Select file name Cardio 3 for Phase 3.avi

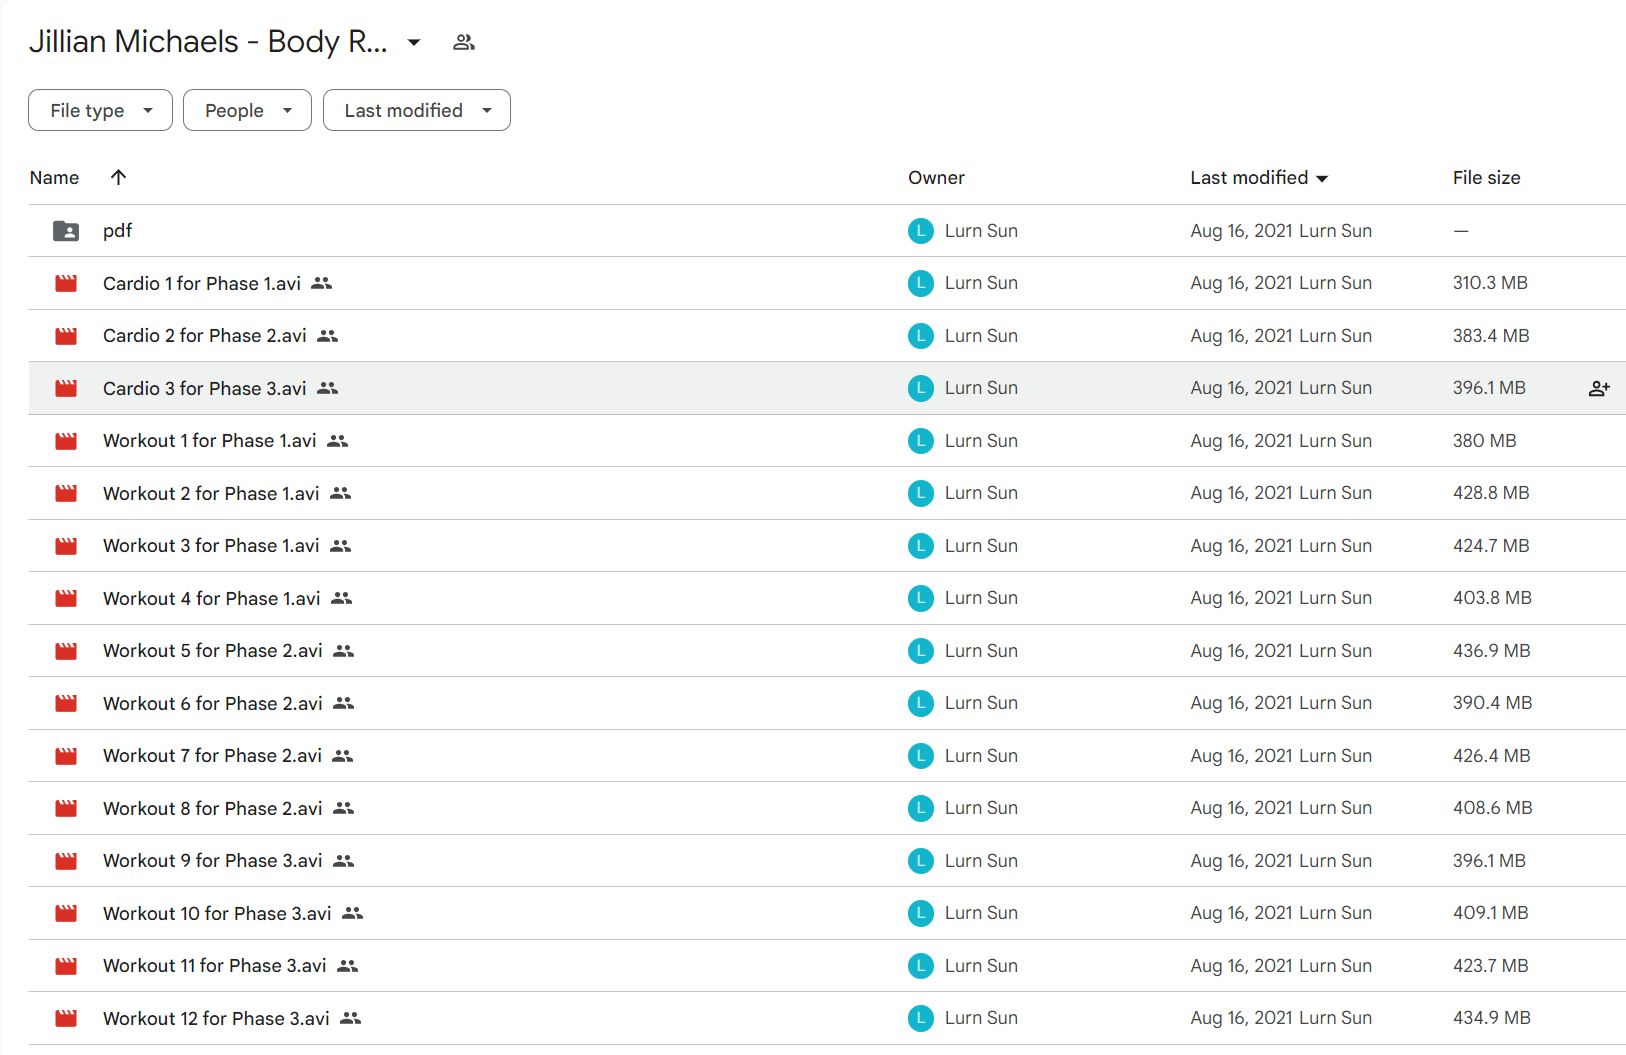pyautogui.click(x=205, y=388)
